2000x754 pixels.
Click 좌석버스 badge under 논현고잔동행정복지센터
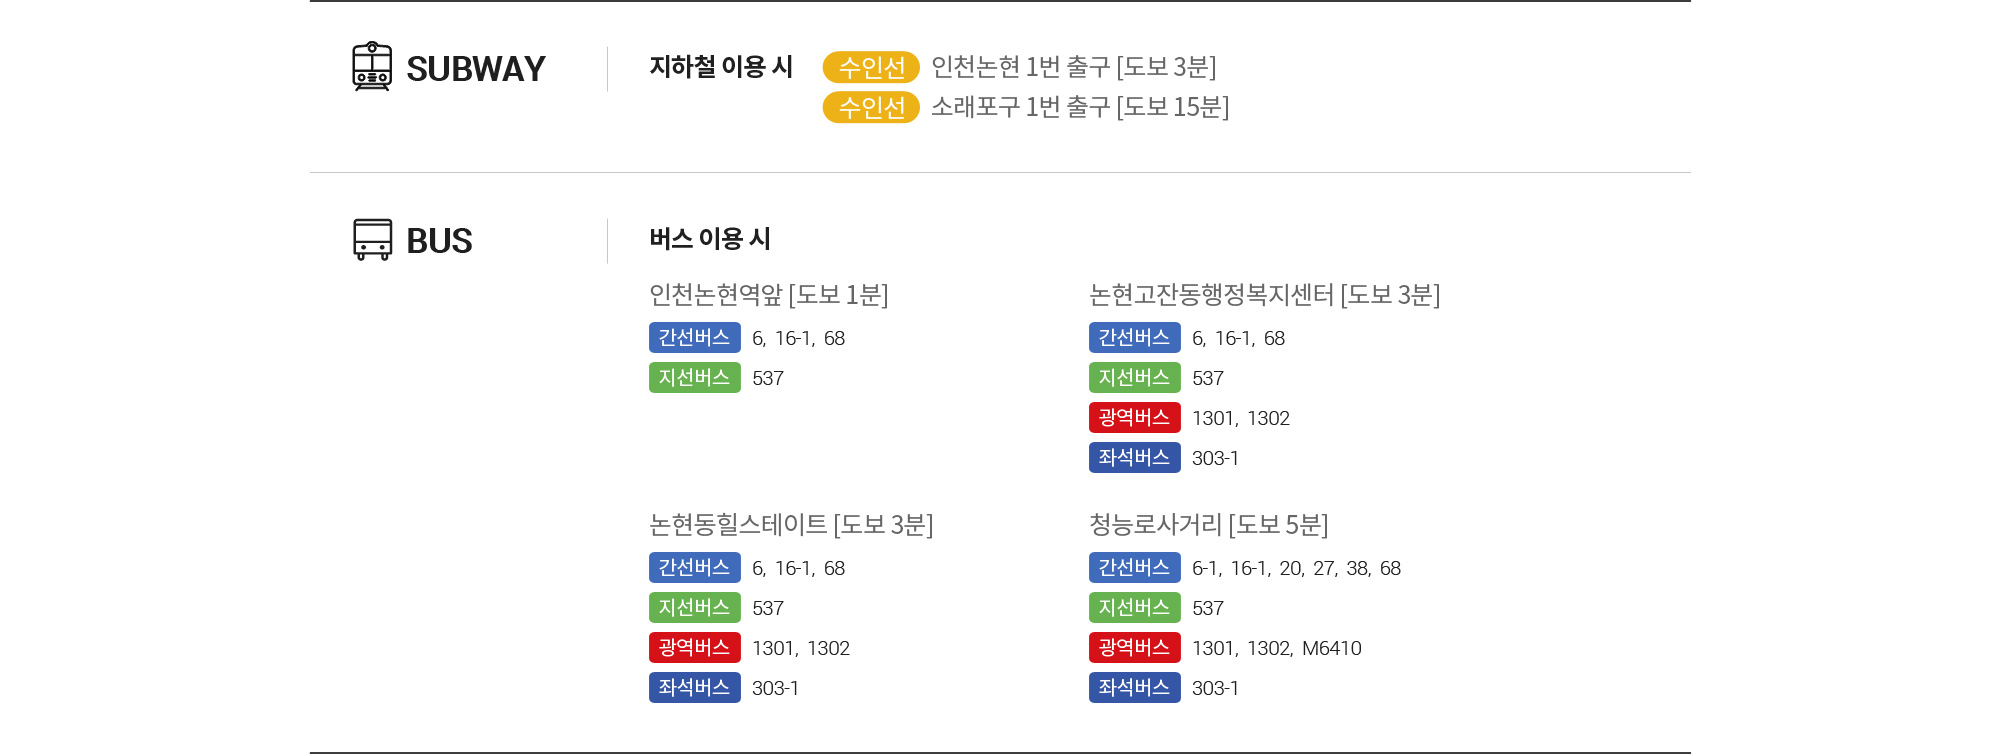(1135, 457)
